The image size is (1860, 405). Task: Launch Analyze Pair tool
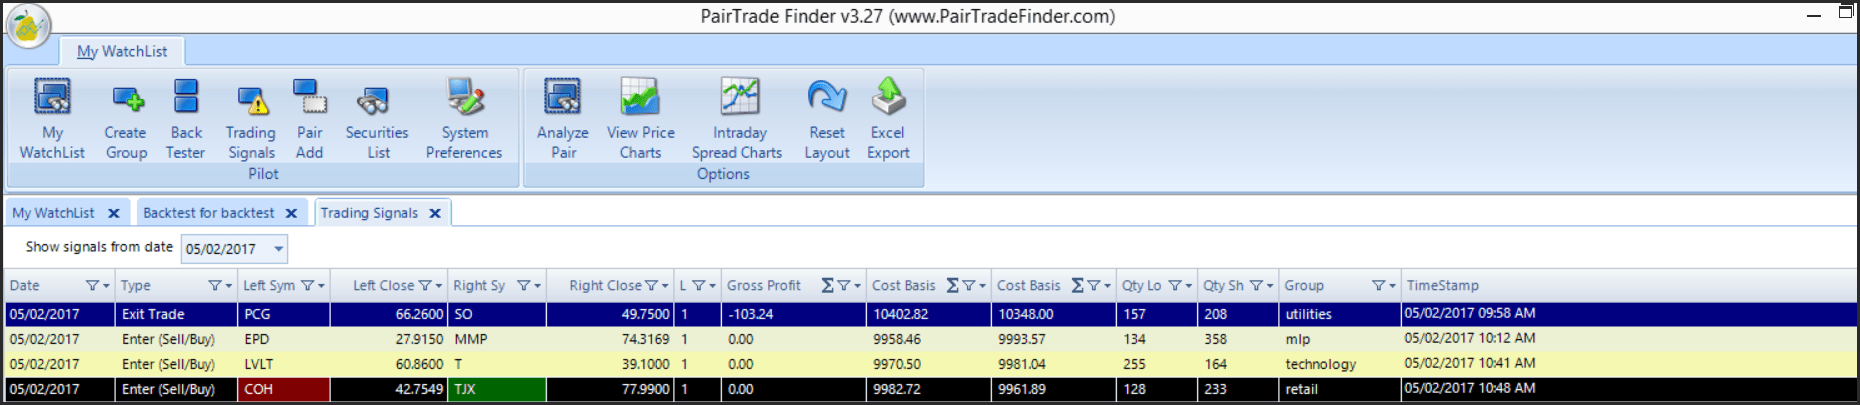[563, 118]
